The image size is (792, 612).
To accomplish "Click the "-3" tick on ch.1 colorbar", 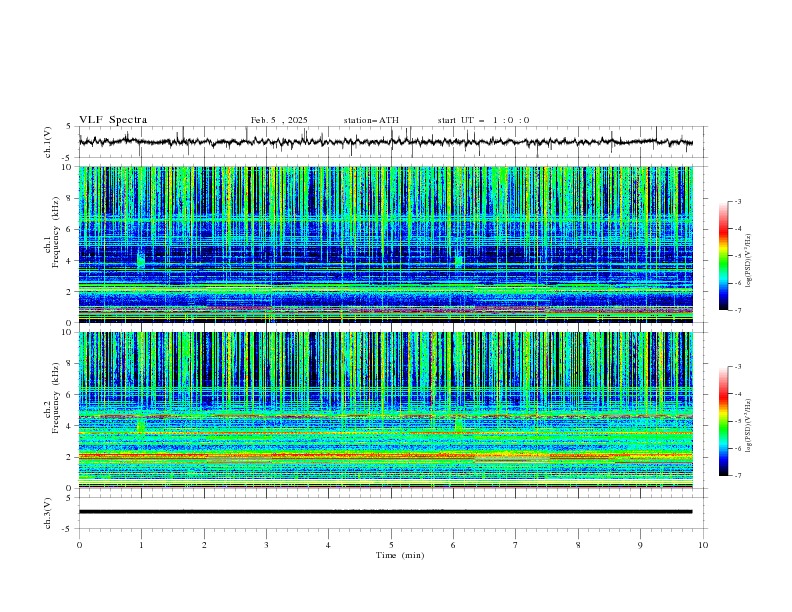I will 737,201.
